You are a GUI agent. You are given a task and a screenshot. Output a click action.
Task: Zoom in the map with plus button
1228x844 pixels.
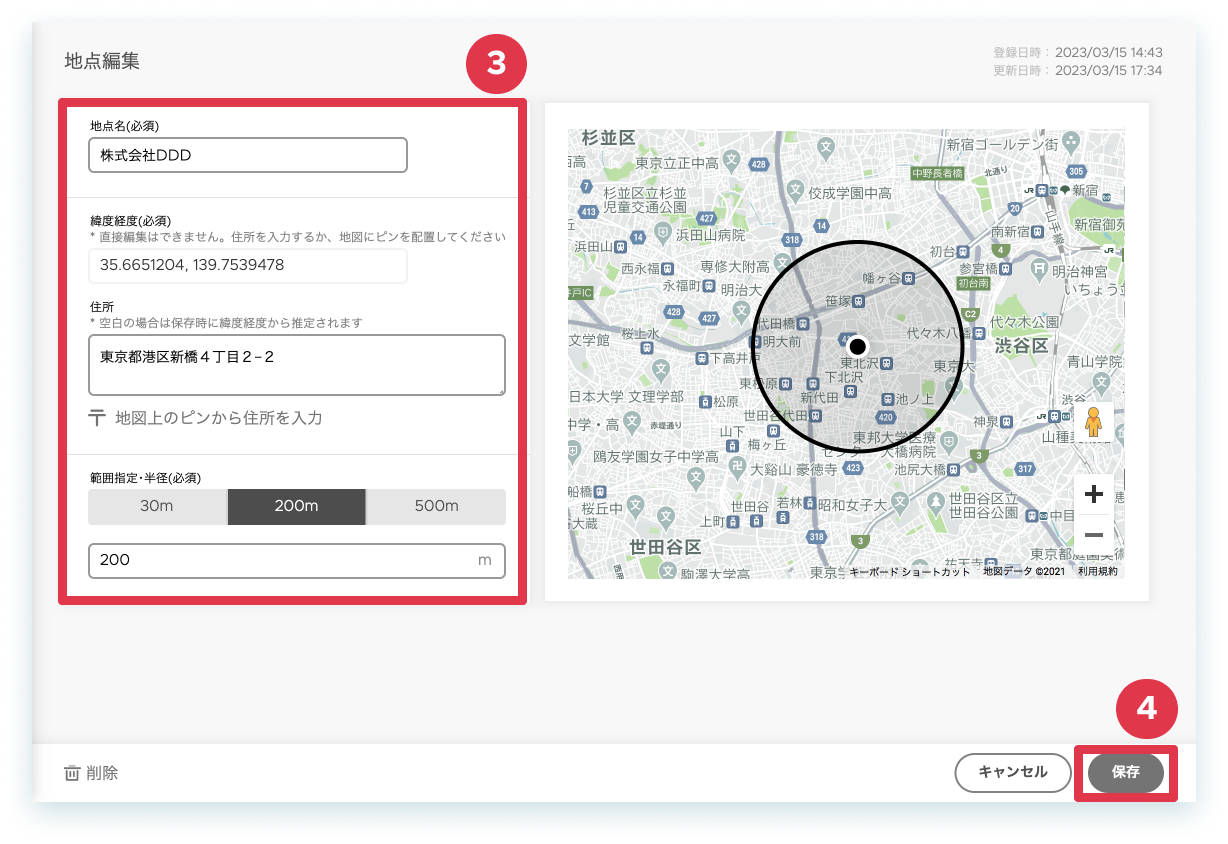(1094, 494)
